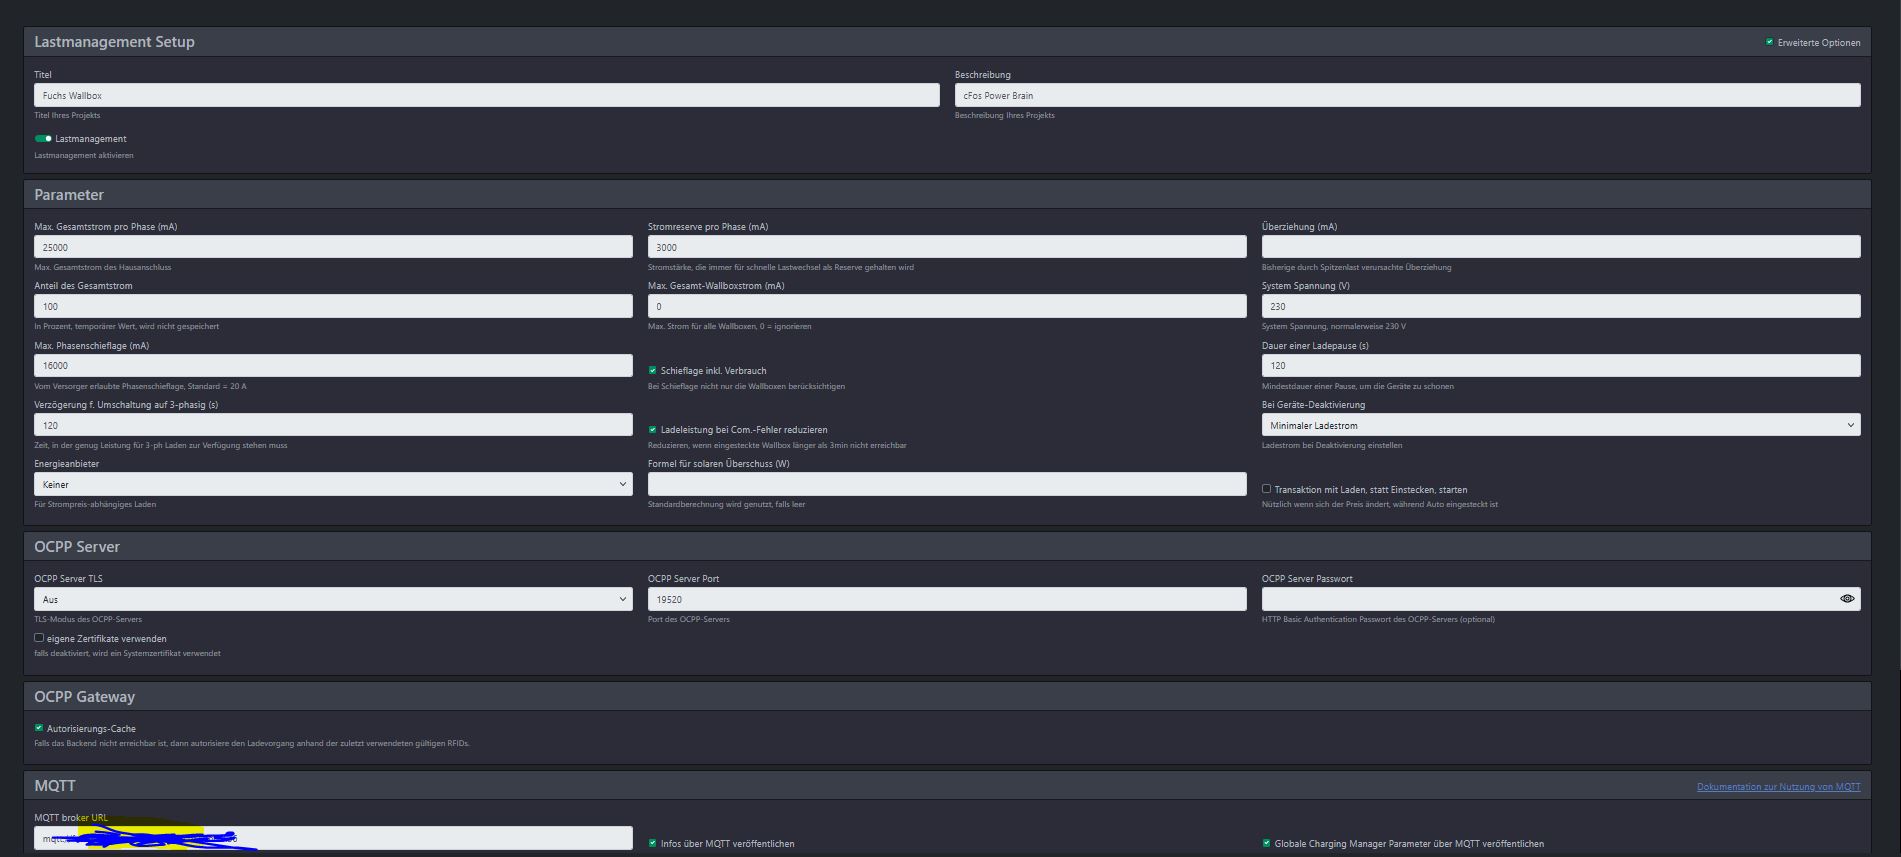Screen dimensions: 1901x857
Task: Enable eigene Zertifikate verwenden checkbox
Action: 39,638
